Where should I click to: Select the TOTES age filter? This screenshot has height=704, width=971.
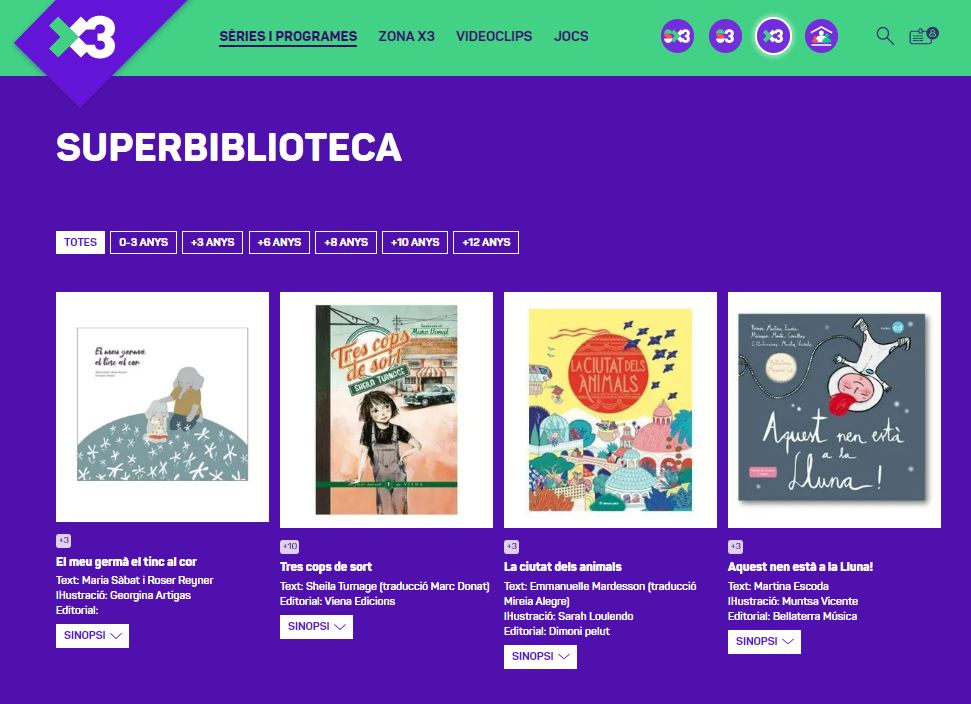[x=81, y=242]
